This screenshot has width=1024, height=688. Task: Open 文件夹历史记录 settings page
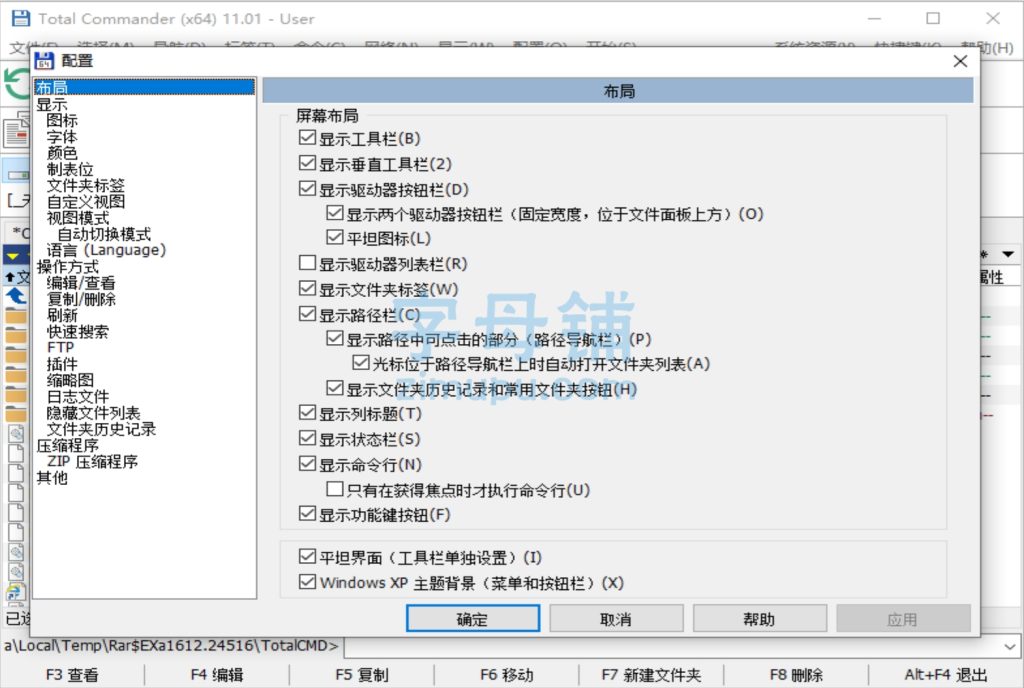[101, 429]
